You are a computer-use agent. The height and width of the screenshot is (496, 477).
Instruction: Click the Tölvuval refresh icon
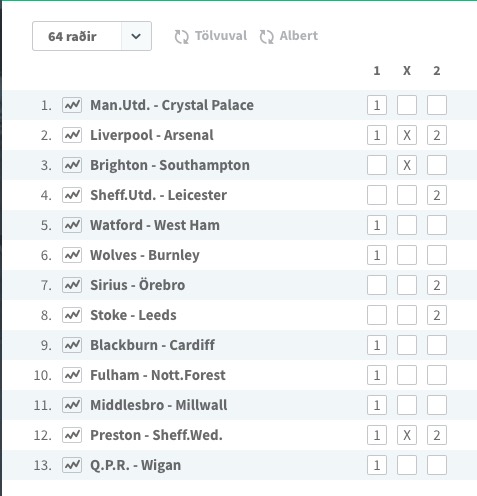[x=182, y=37]
